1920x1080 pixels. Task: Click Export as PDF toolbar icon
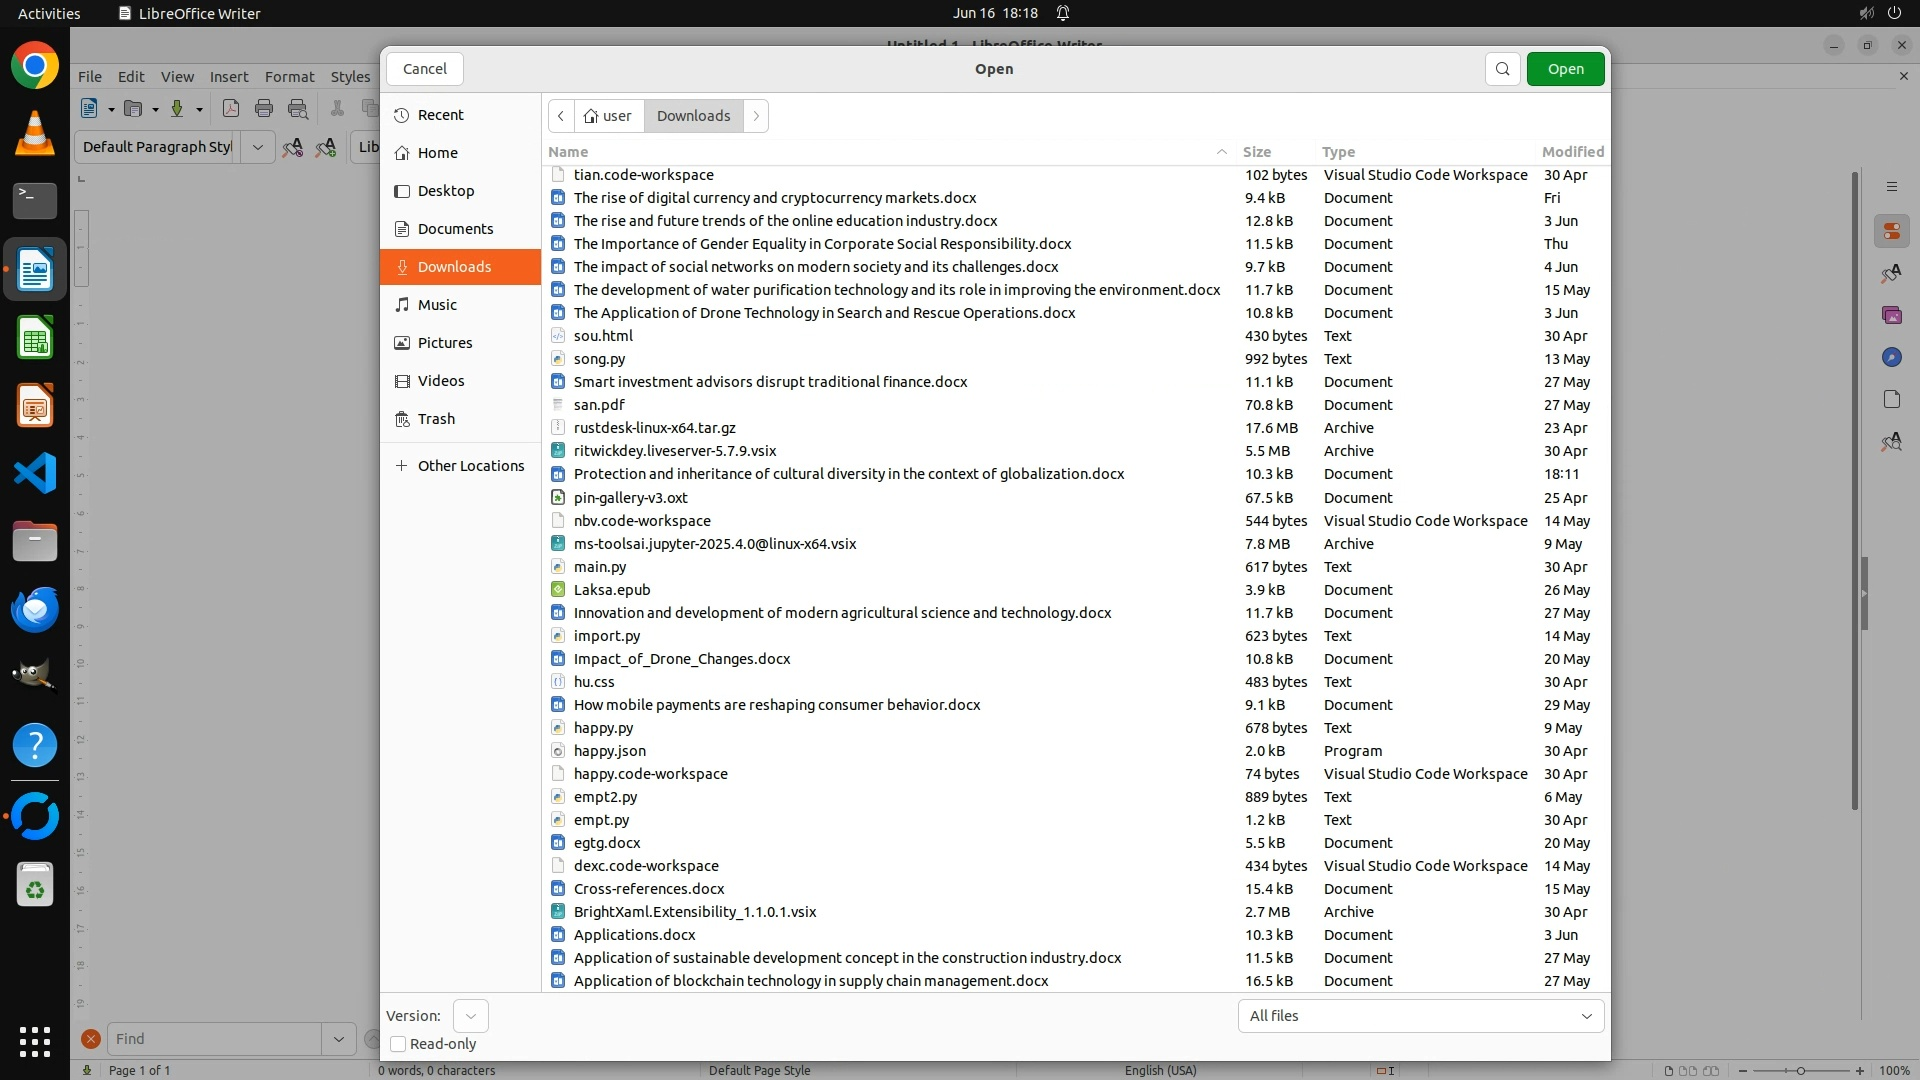tap(231, 109)
